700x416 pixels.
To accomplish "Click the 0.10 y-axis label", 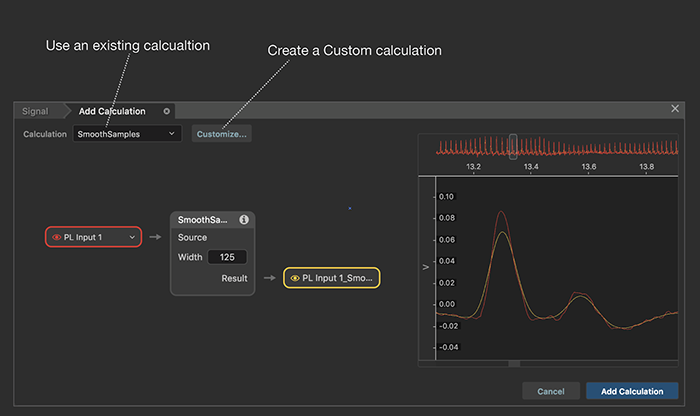I will click(x=446, y=196).
